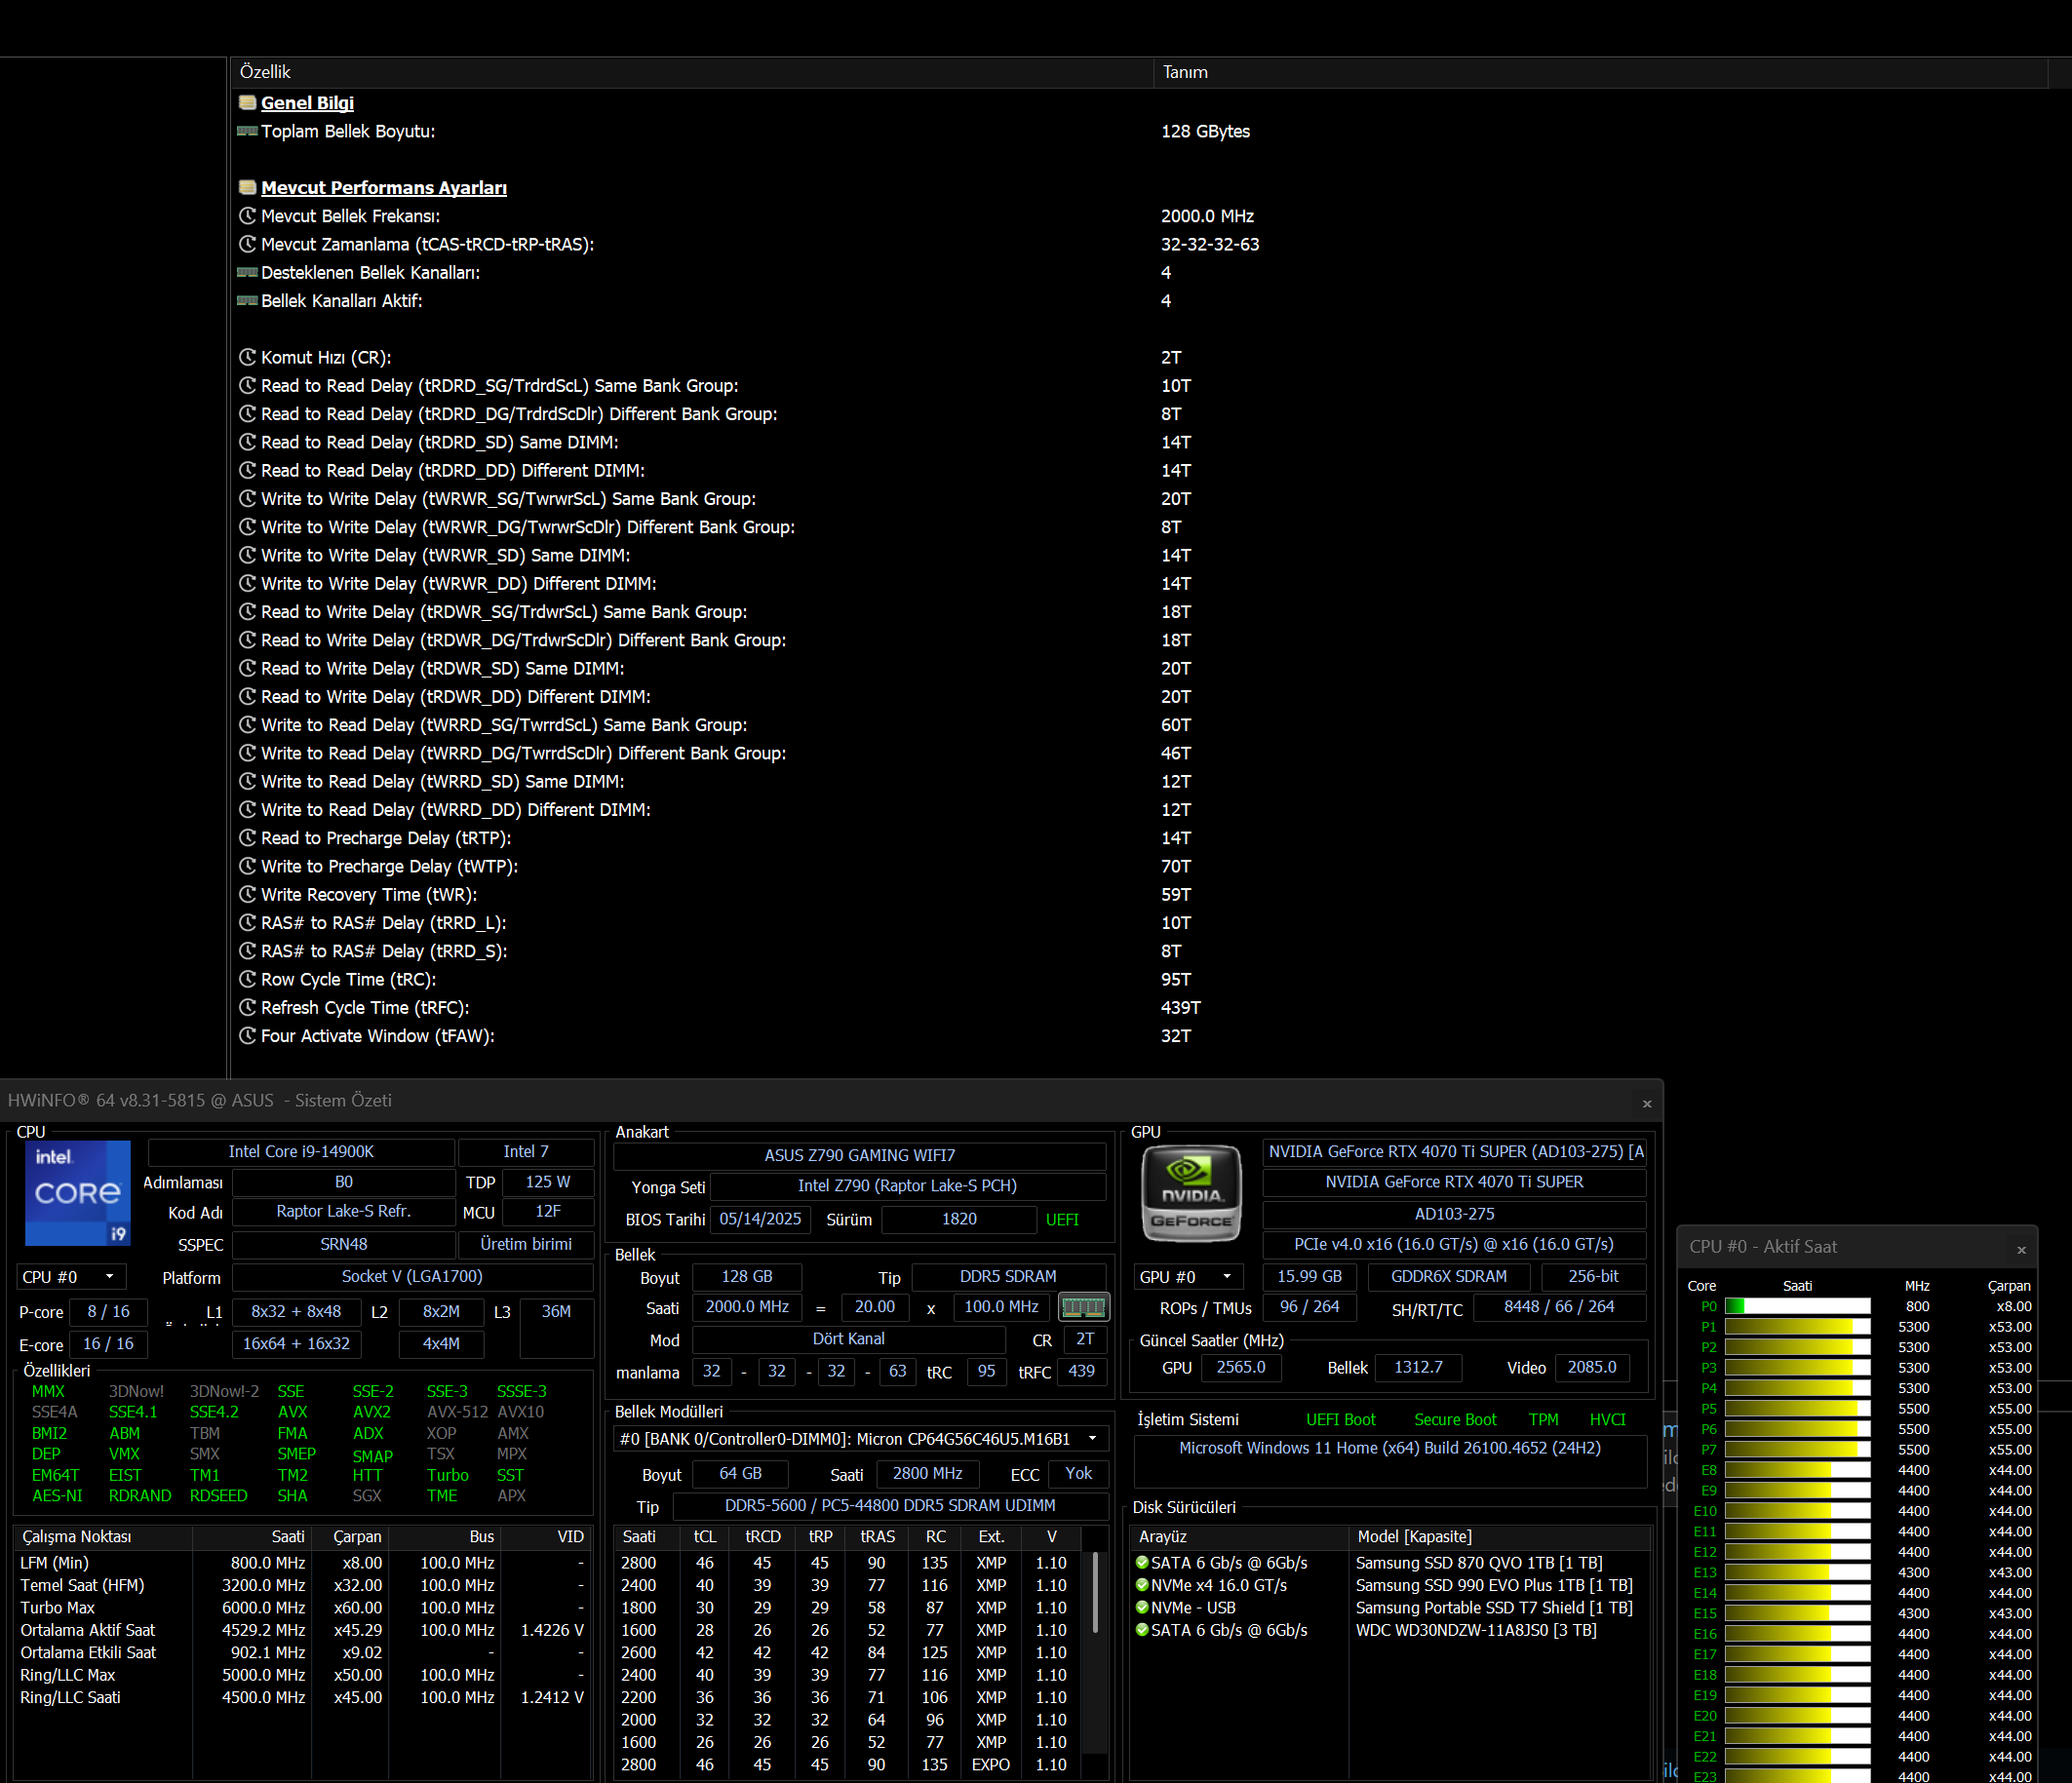Click the NVIDIA GeForce logo
2072x1783 pixels.
pyautogui.click(x=1191, y=1194)
